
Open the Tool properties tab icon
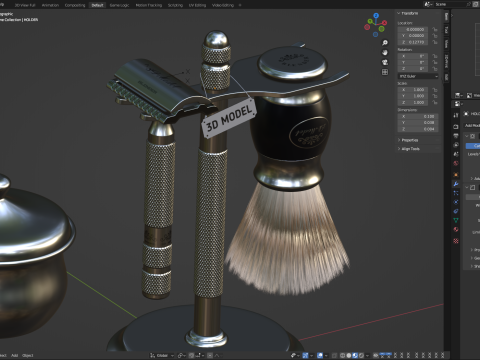(x=456, y=115)
